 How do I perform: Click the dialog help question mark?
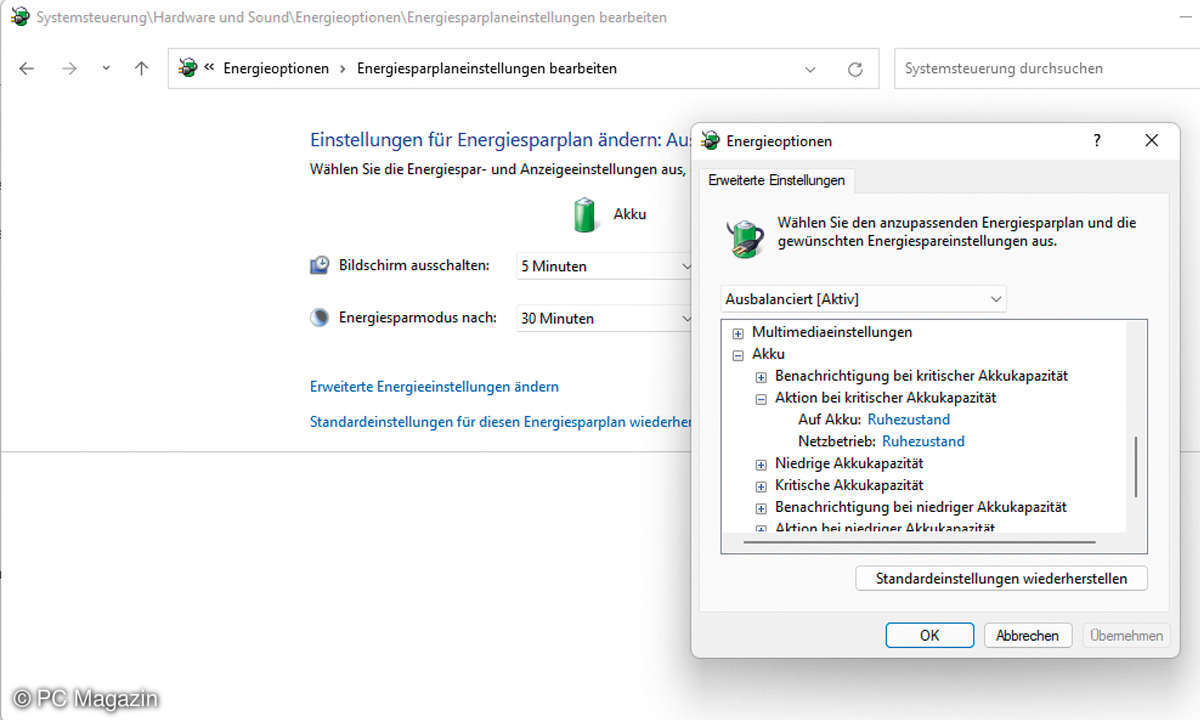pyautogui.click(x=1097, y=140)
